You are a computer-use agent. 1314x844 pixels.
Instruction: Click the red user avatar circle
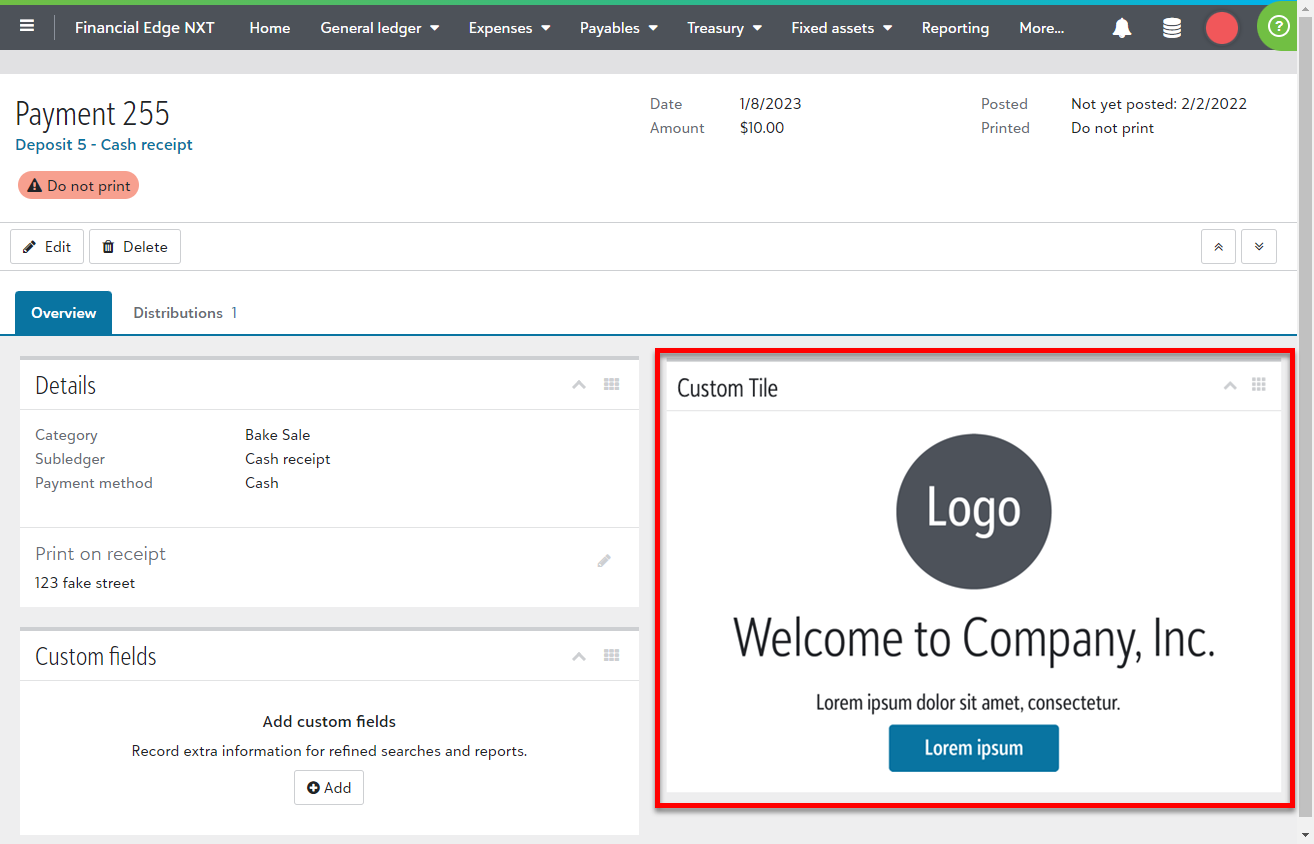coord(1221,28)
